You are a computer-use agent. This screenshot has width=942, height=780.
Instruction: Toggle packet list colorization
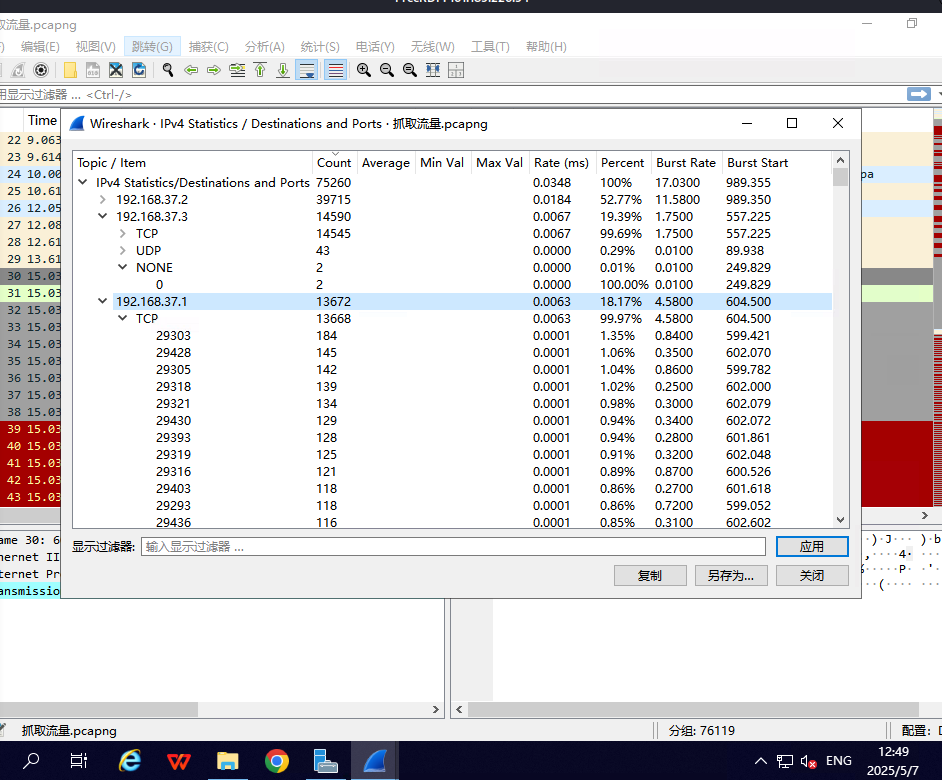pyautogui.click(x=335, y=70)
